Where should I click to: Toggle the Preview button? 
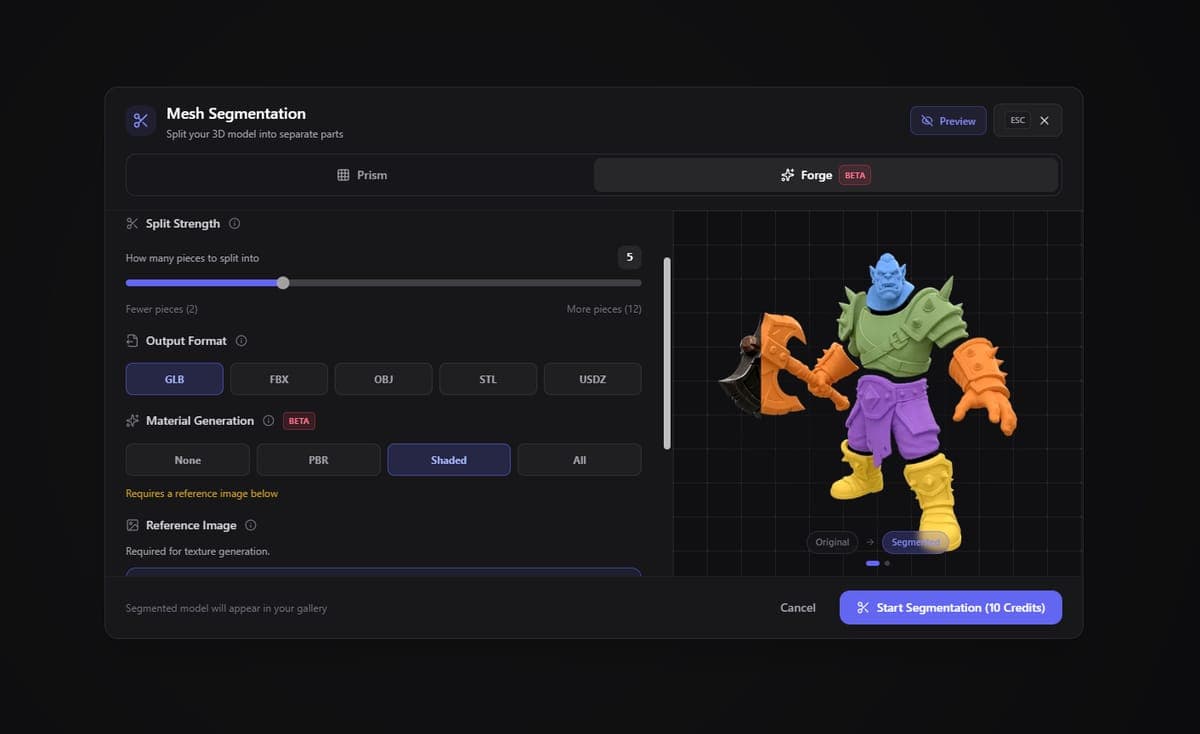[x=948, y=121]
